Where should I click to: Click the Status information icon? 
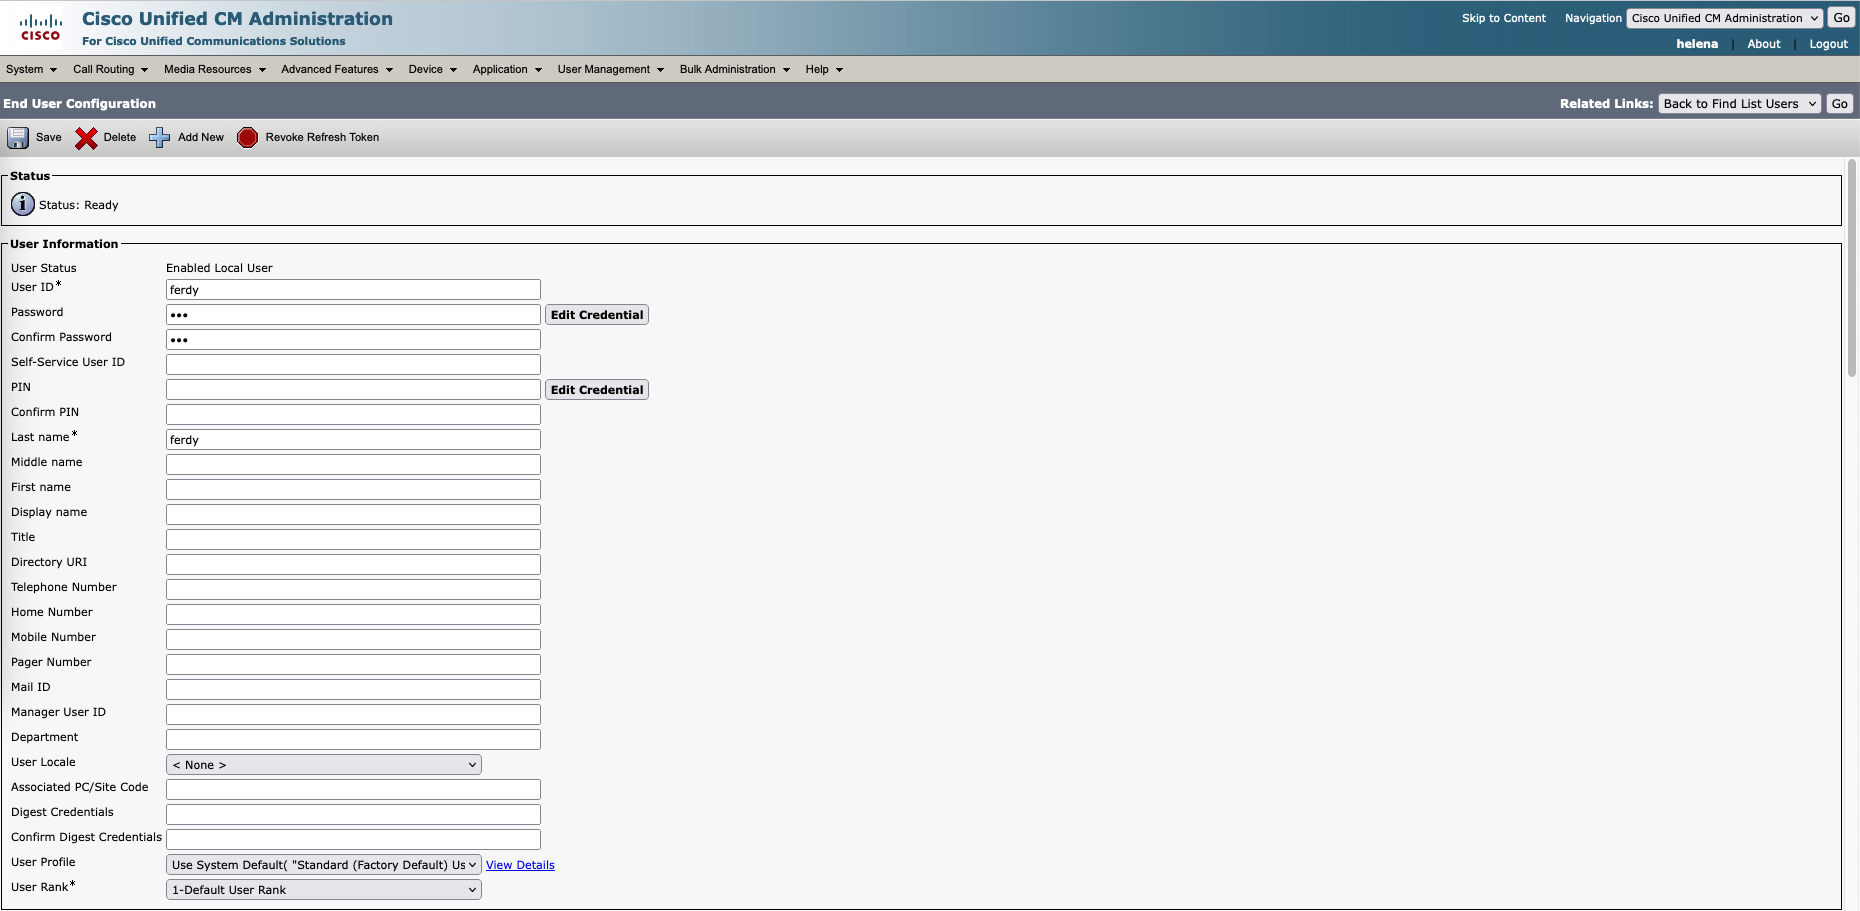click(x=23, y=204)
